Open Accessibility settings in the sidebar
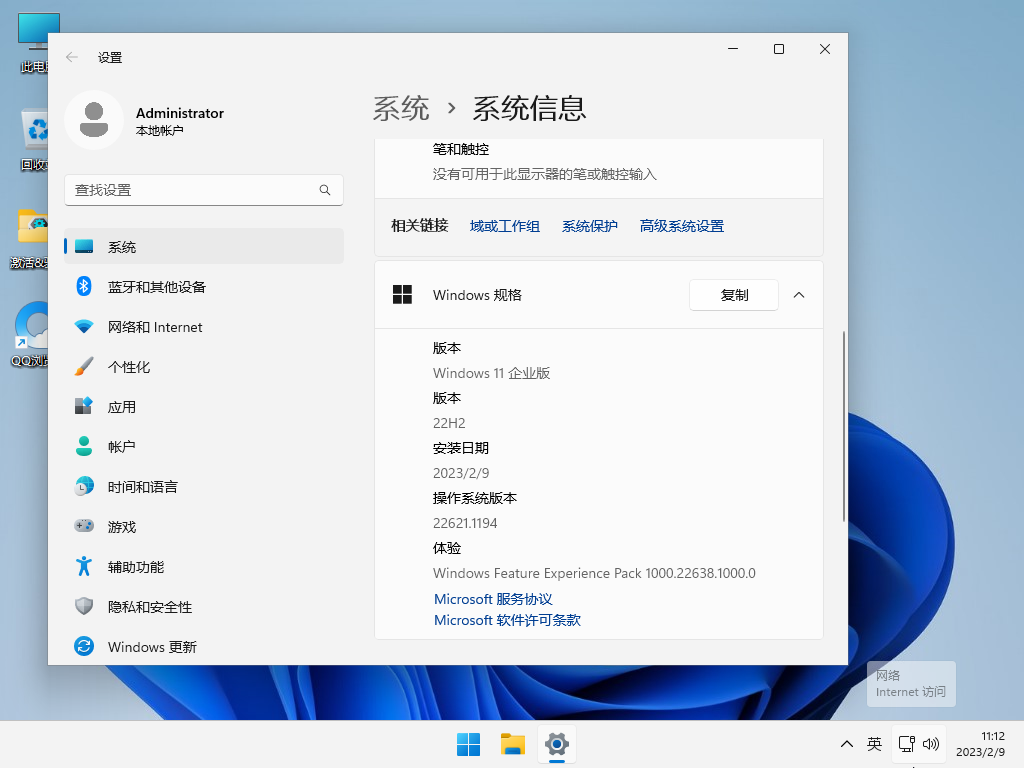The height and width of the screenshot is (768, 1024). 135,567
